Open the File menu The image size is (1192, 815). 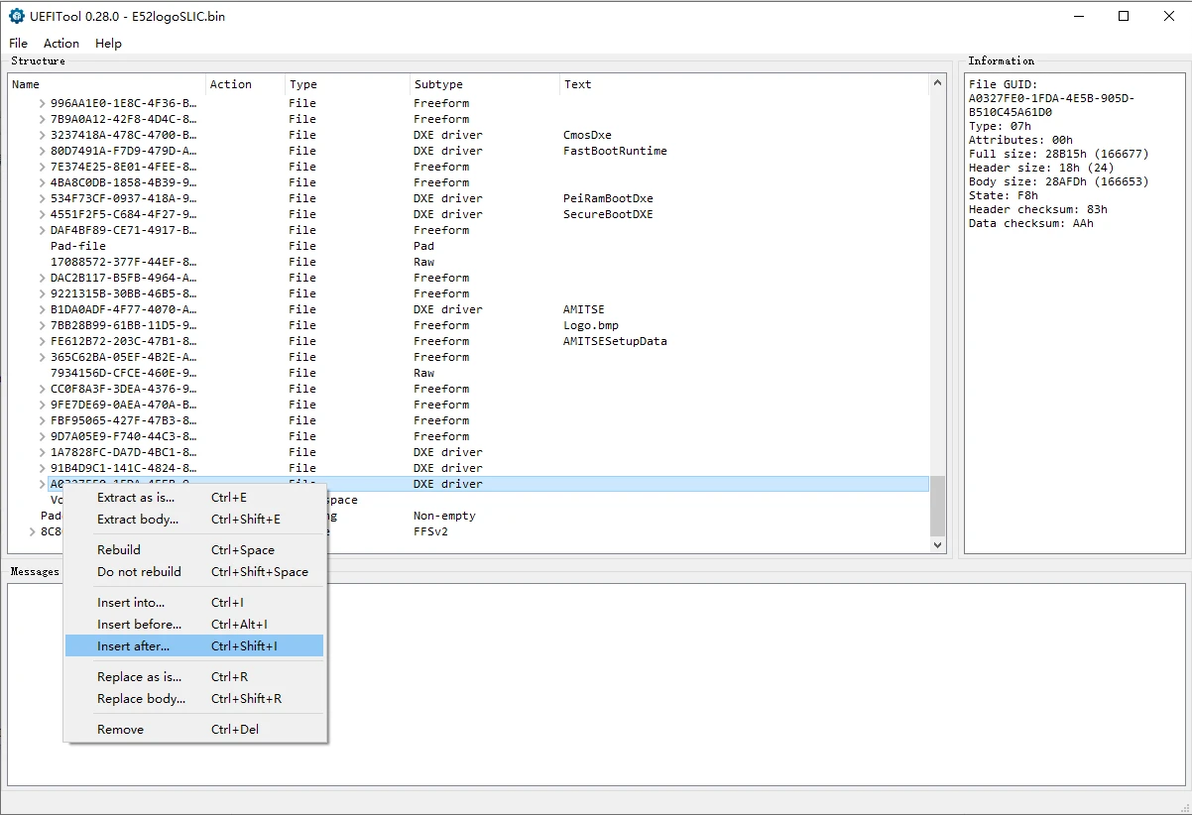pyautogui.click(x=18, y=43)
